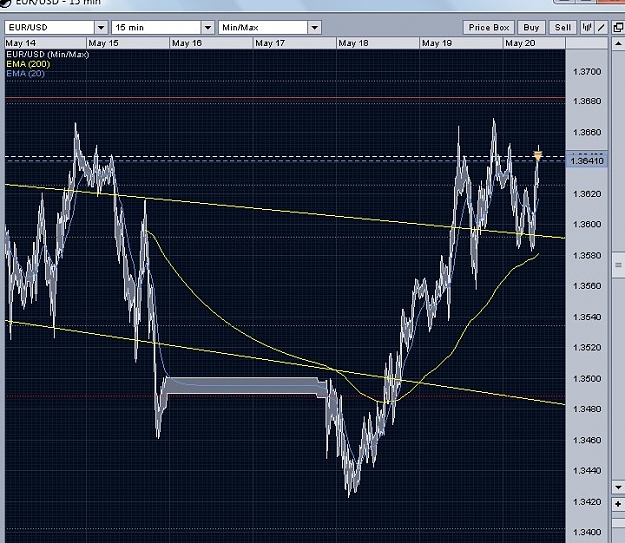
Task: Open the Price Box
Action: click(489, 27)
